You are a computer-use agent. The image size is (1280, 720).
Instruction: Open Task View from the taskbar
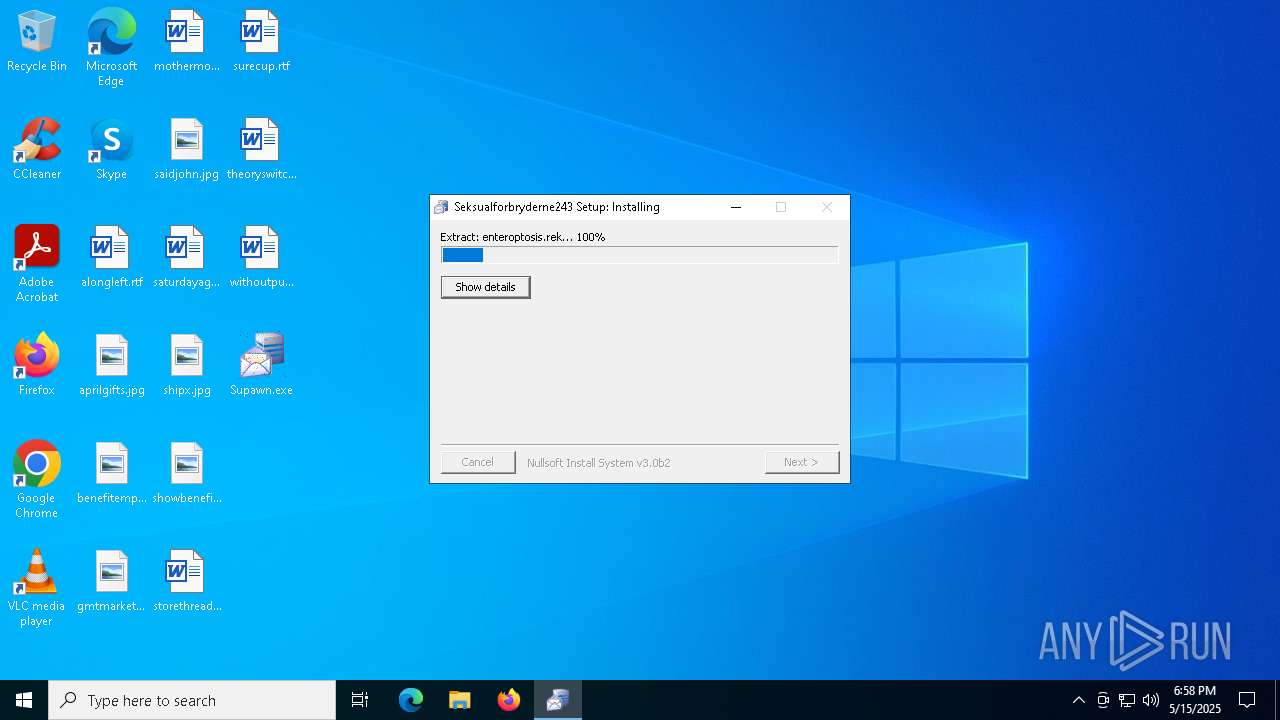(x=360, y=700)
